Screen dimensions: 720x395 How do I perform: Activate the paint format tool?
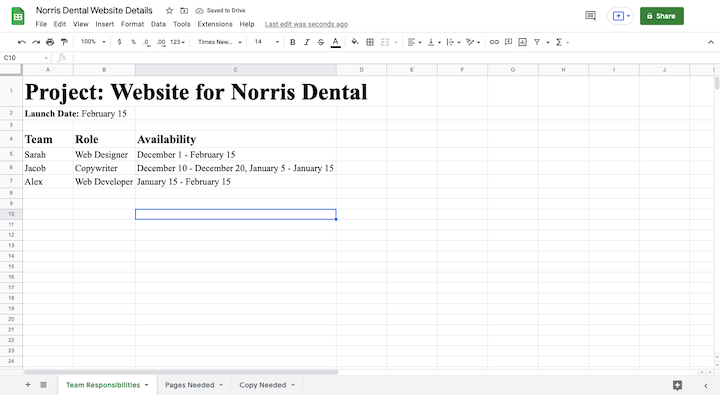(64, 42)
